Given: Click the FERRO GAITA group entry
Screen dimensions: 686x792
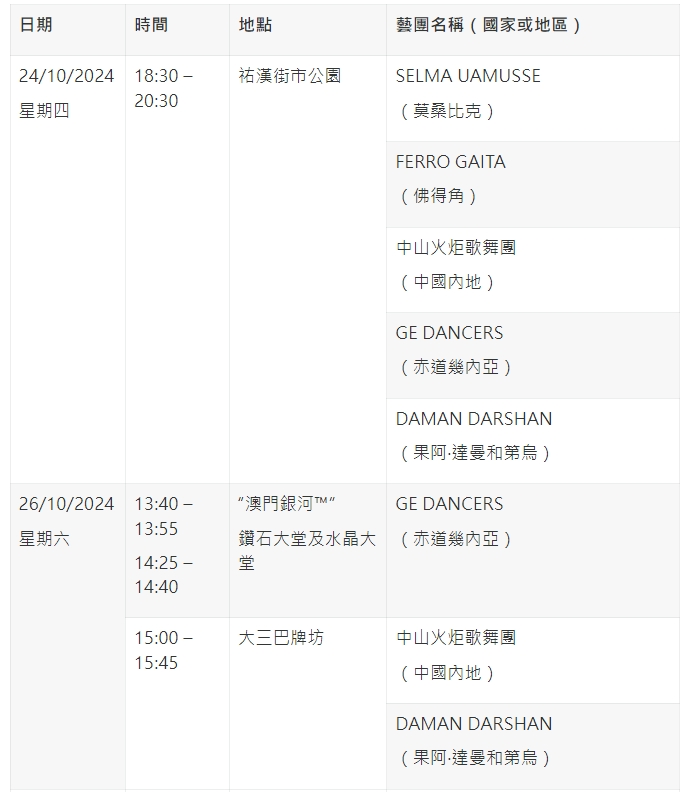Looking at the screenshot, I should point(533,184).
